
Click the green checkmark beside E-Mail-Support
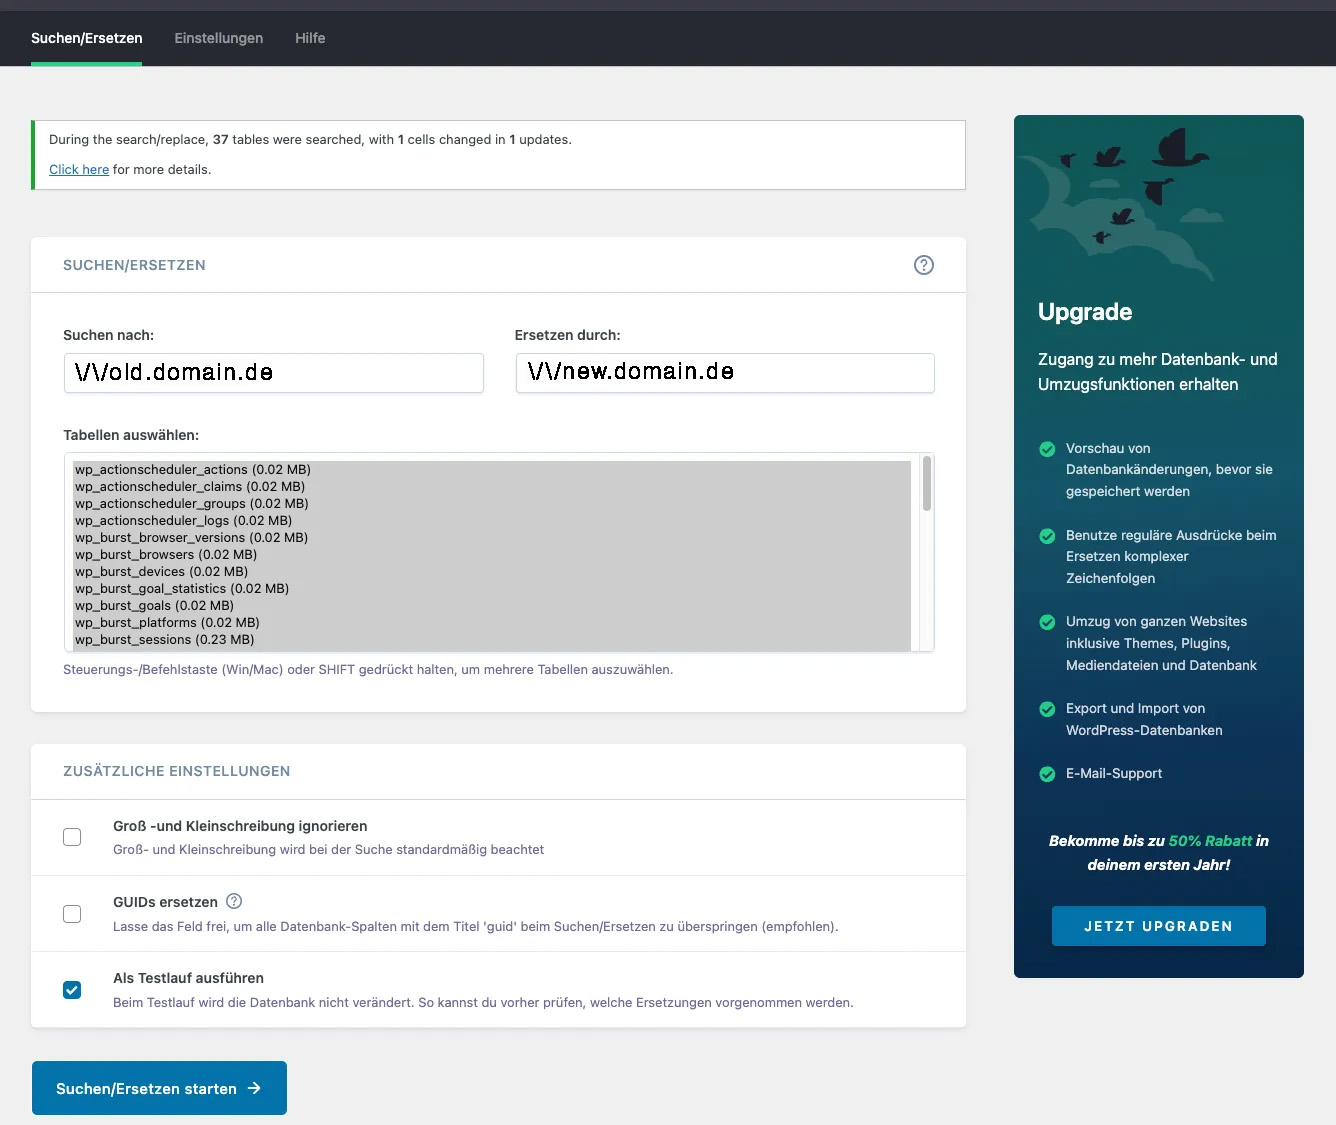(x=1047, y=774)
